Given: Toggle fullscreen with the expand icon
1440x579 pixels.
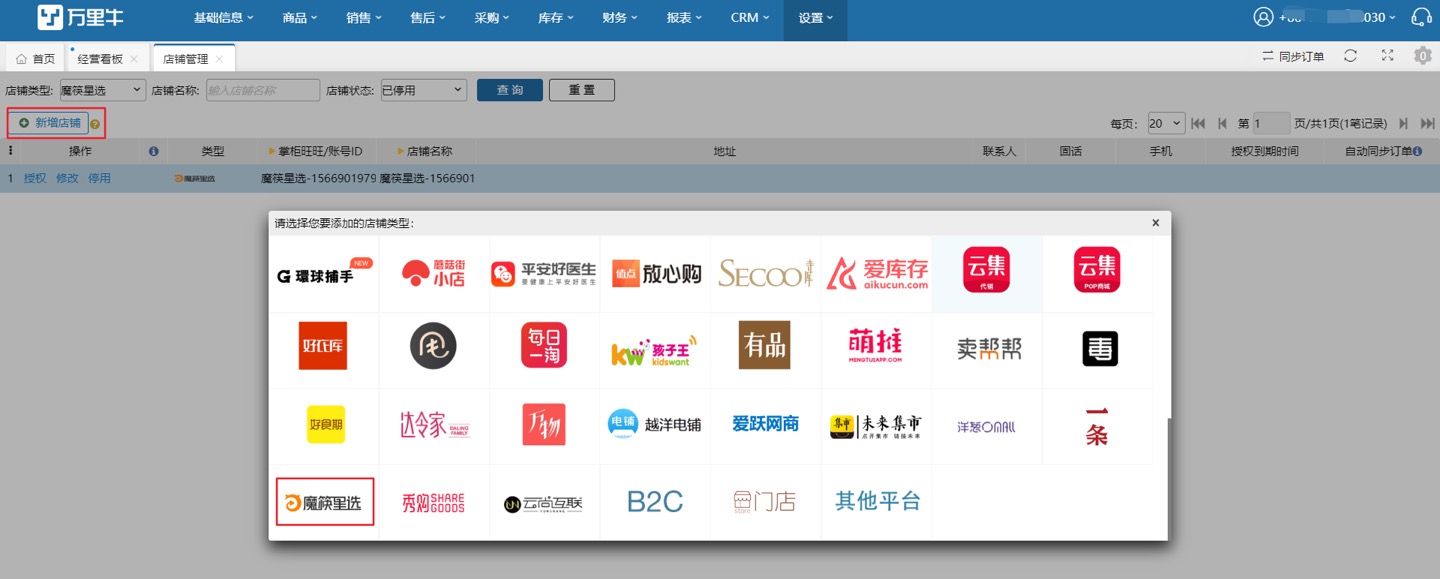Looking at the screenshot, I should click(1387, 56).
